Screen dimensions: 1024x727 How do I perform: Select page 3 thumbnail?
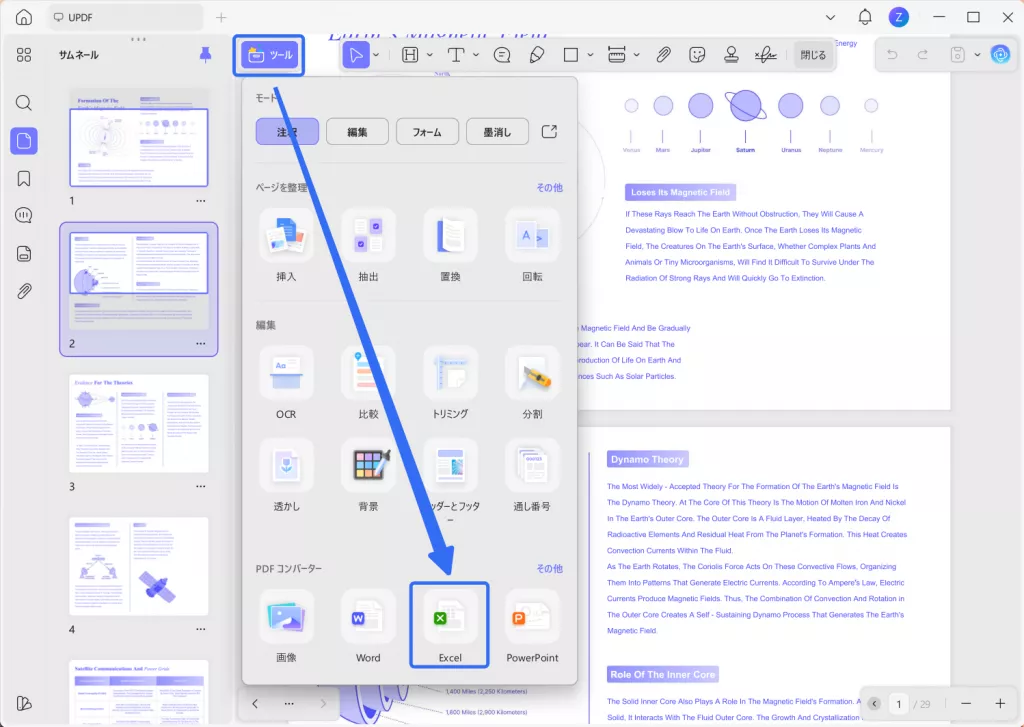[x=139, y=423]
